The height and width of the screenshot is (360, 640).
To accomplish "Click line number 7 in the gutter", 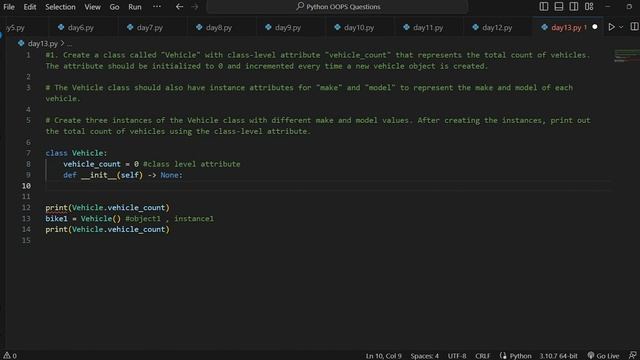I will [28, 153].
